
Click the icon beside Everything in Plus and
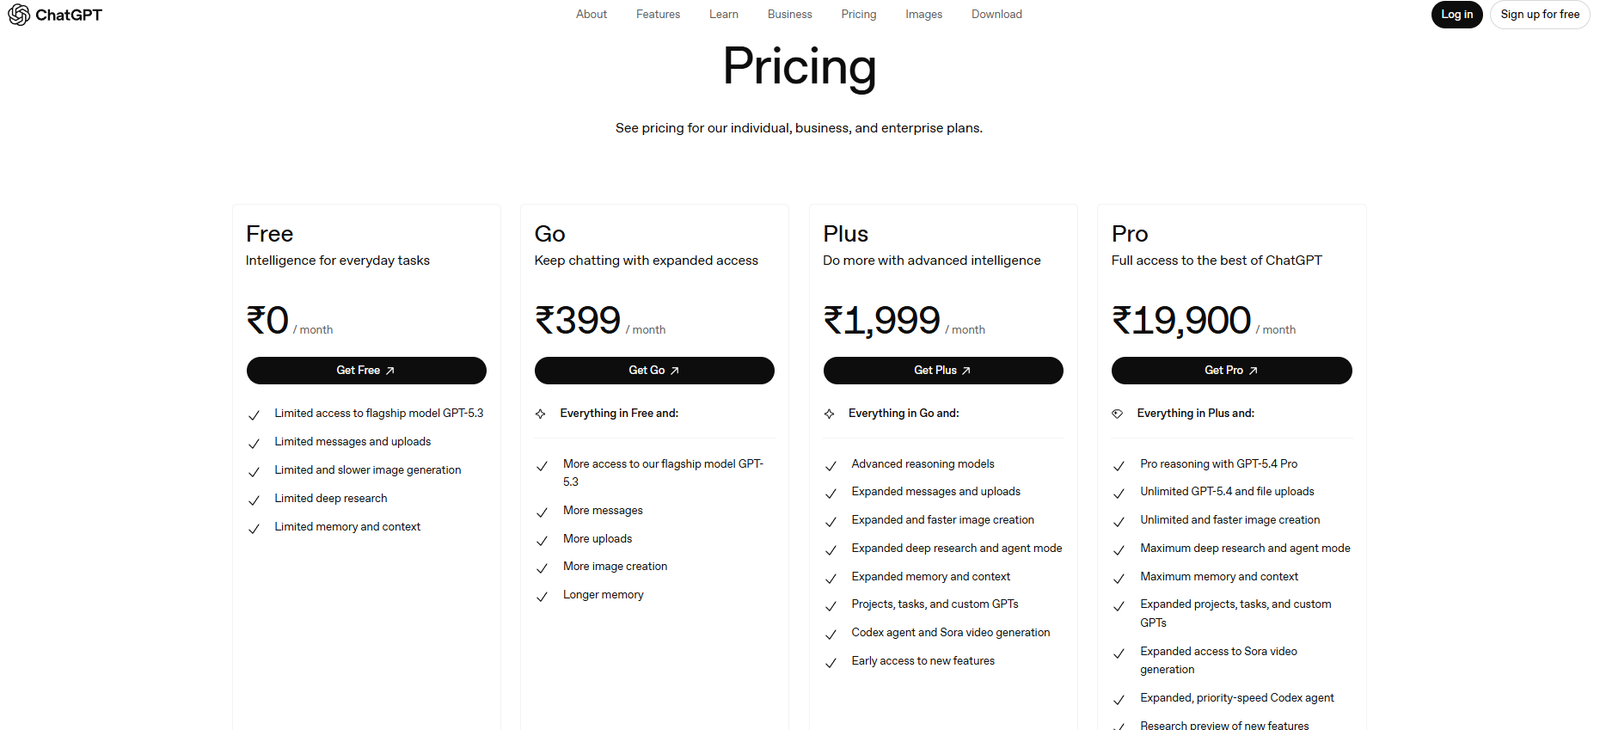pyautogui.click(x=1118, y=413)
